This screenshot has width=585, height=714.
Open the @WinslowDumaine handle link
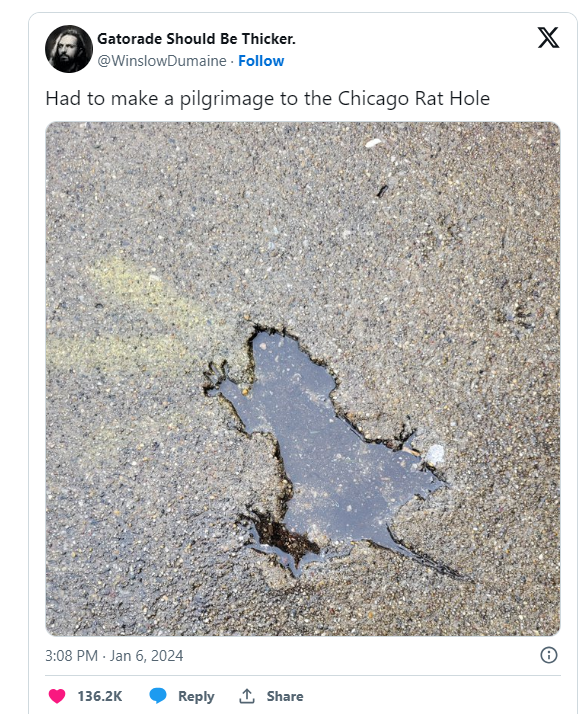click(x=162, y=61)
